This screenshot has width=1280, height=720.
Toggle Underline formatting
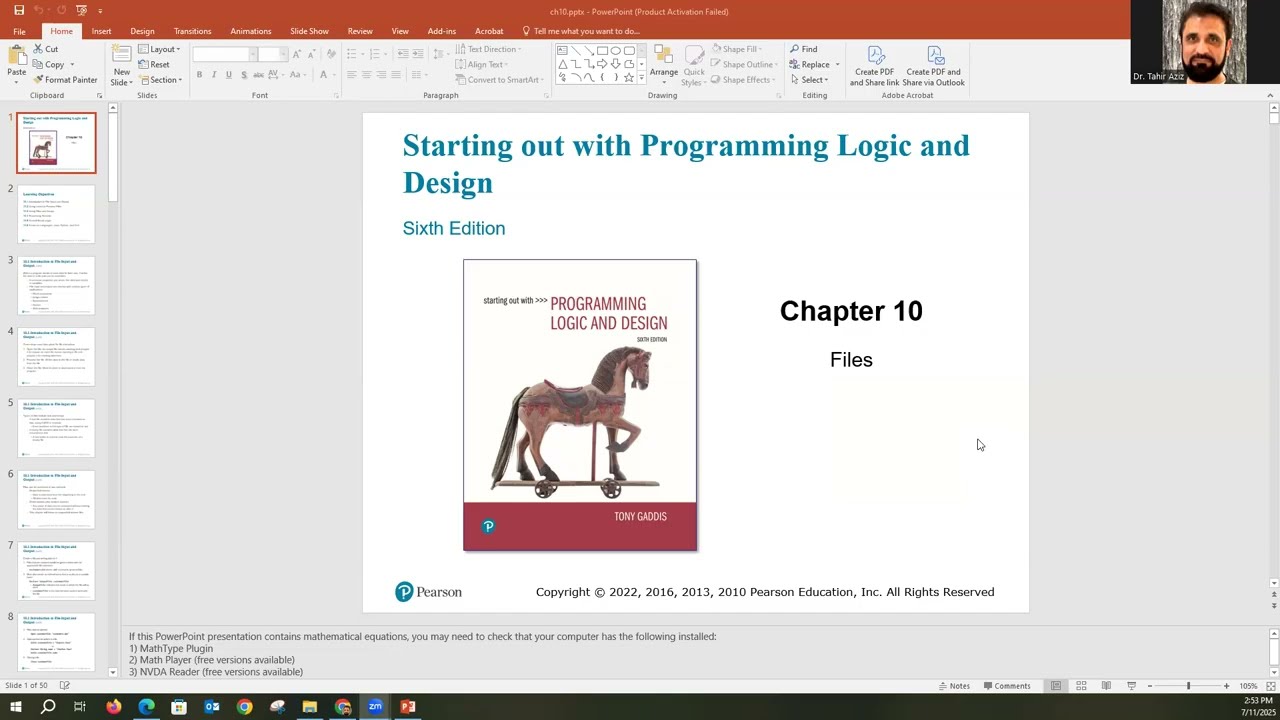(x=228, y=75)
